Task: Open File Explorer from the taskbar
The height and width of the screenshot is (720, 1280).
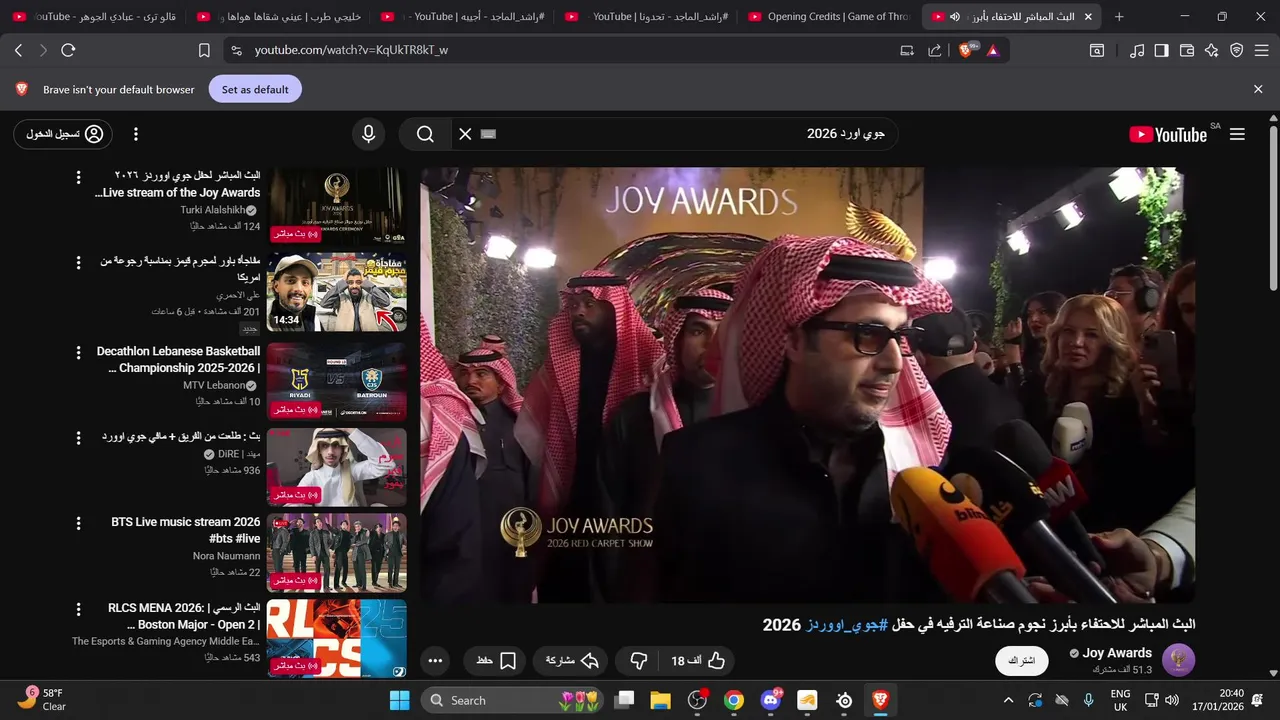Action: pyautogui.click(x=660, y=700)
